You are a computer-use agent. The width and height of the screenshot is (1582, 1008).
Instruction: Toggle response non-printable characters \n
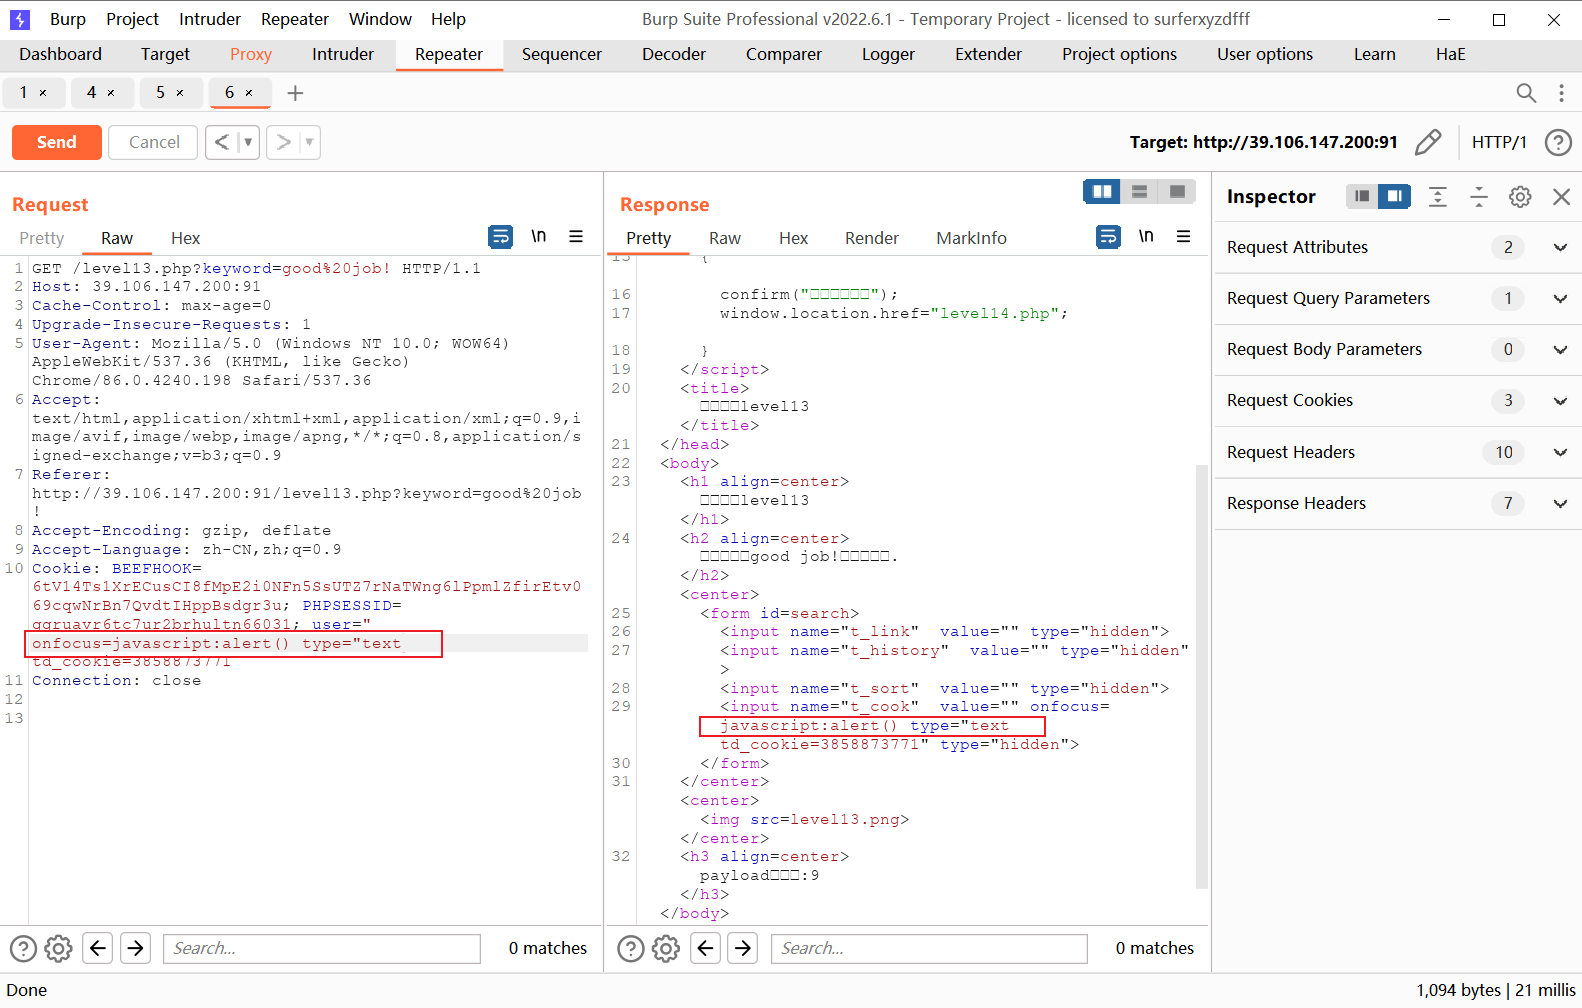(1146, 236)
